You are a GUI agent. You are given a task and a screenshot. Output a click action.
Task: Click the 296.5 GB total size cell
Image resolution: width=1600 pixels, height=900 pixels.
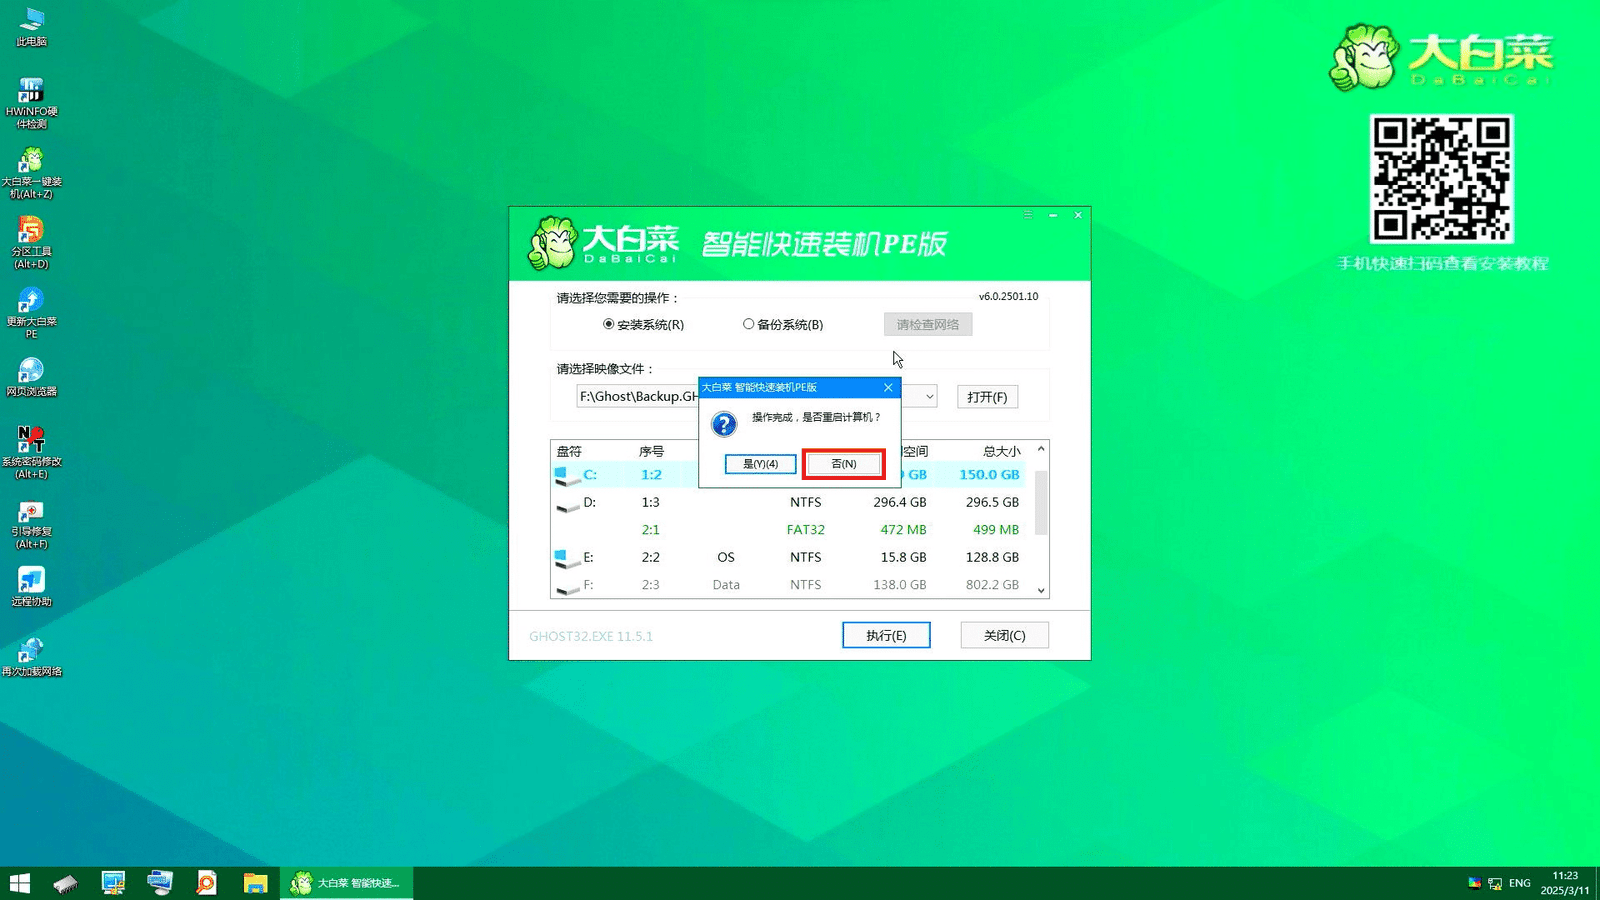(x=992, y=502)
